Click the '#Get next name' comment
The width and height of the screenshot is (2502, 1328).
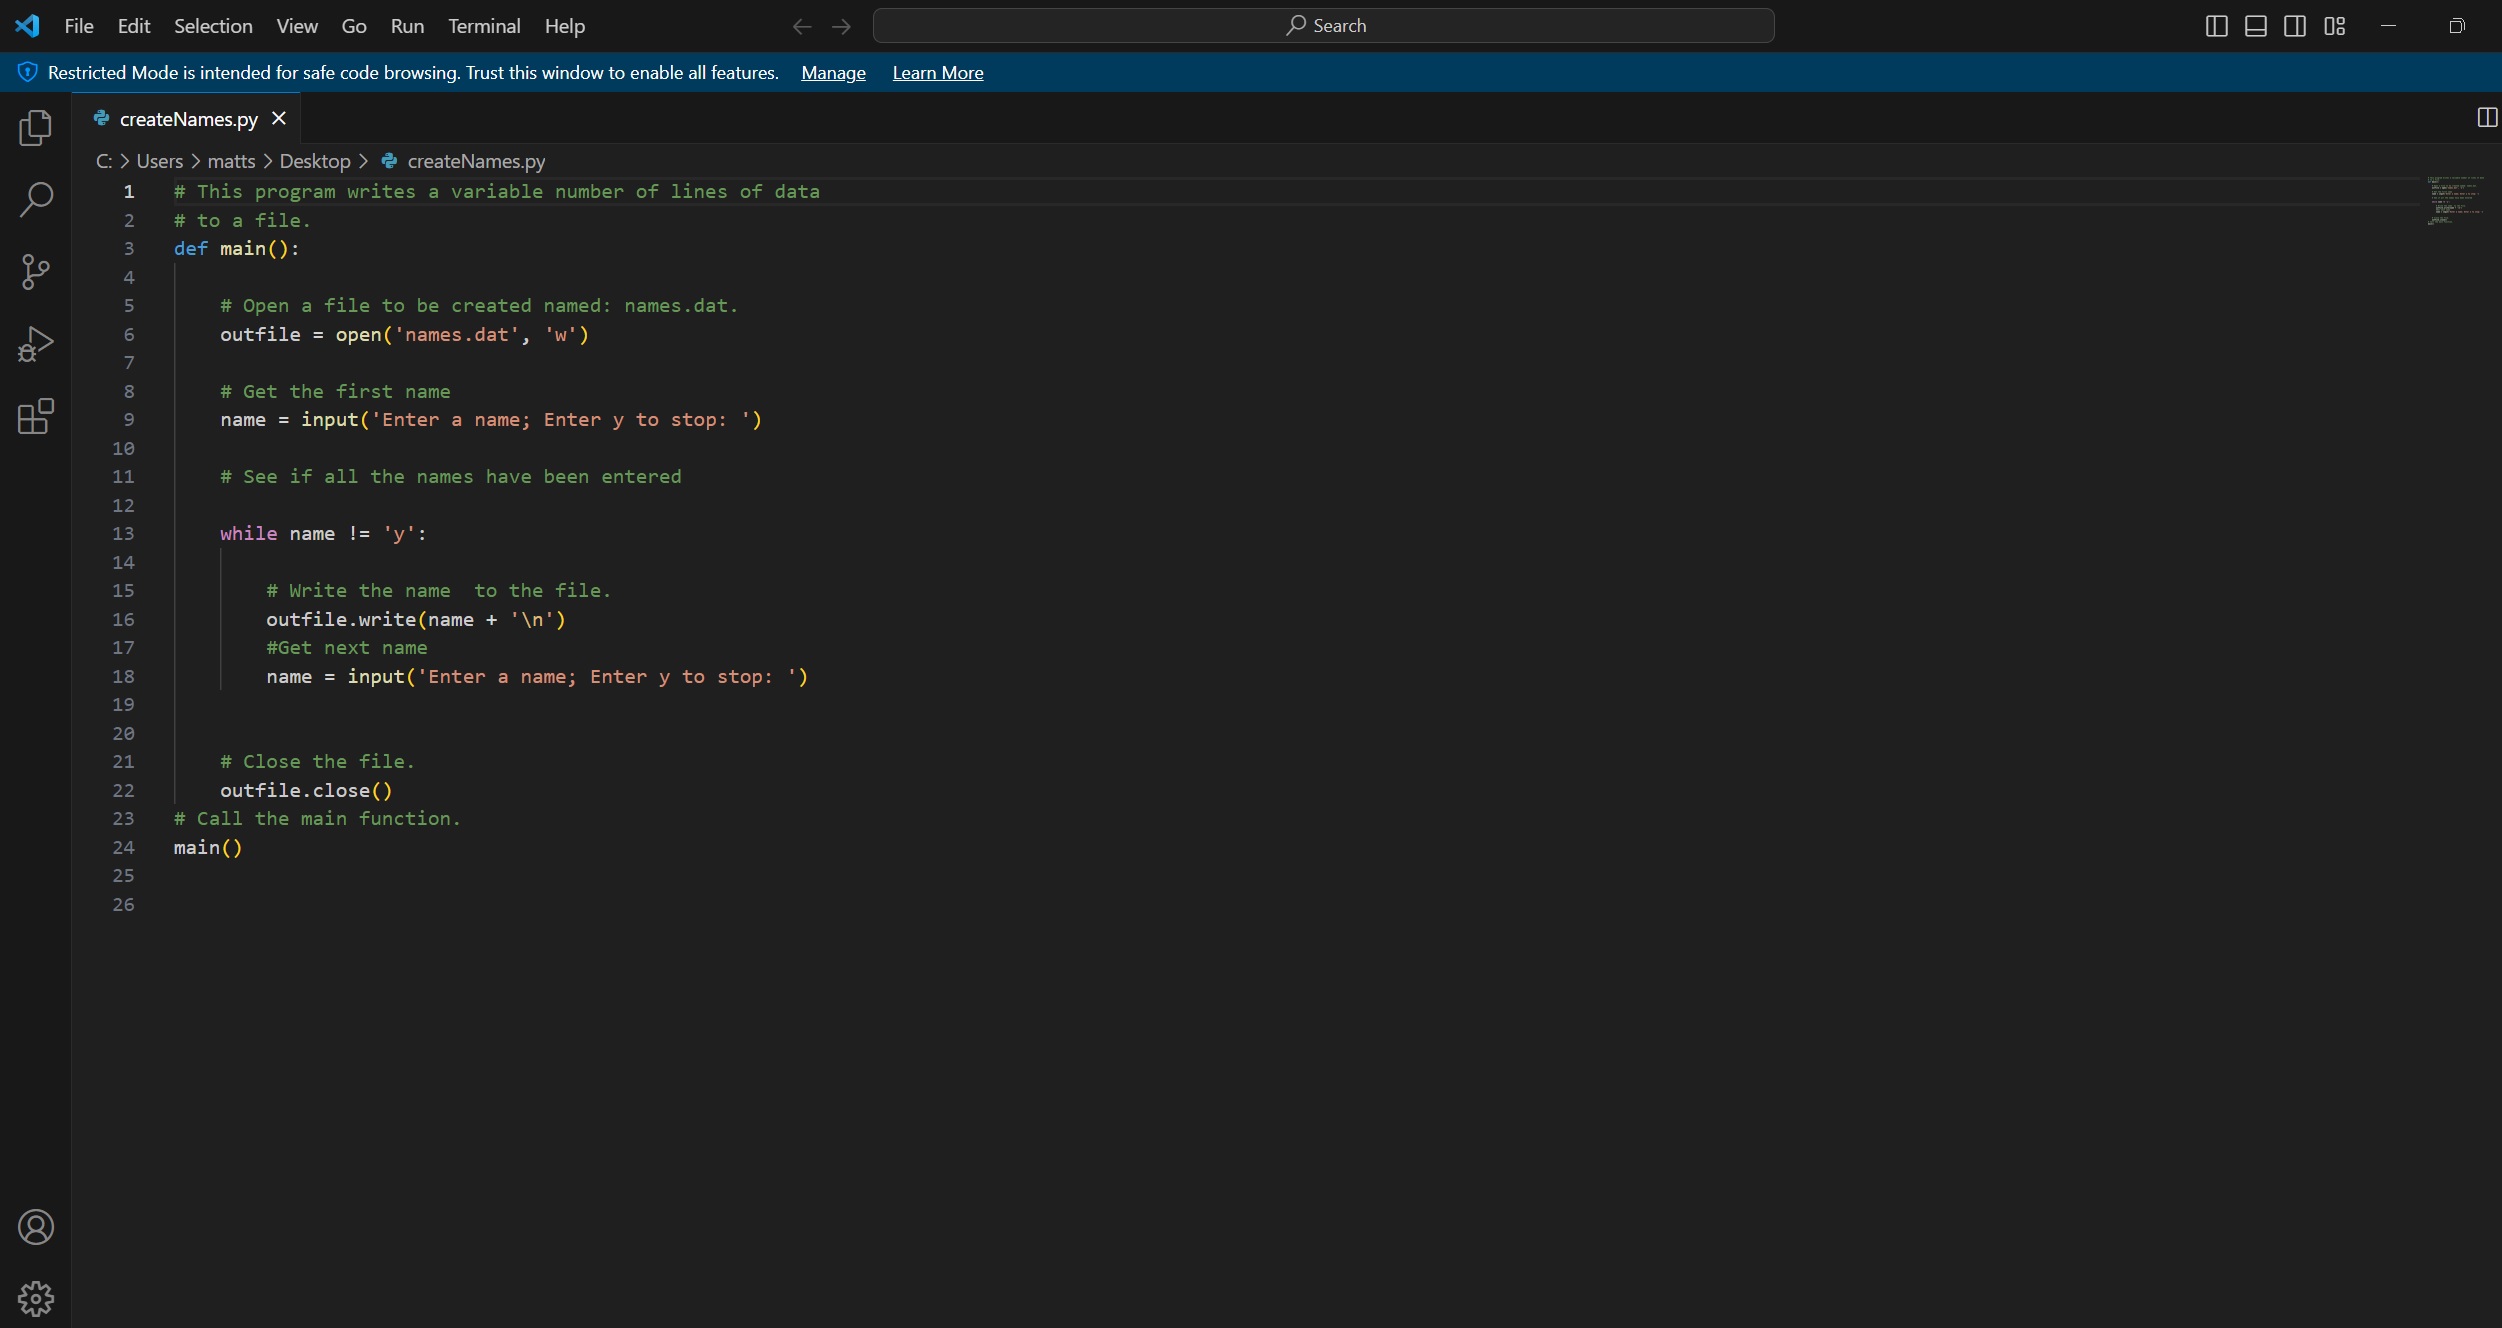(x=347, y=648)
